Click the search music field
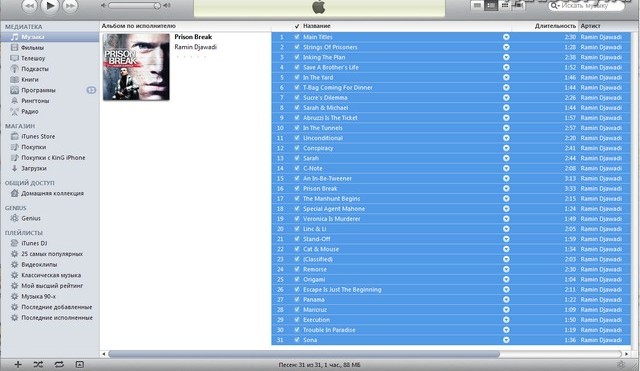This screenshot has width=640, height=371. click(586, 6)
